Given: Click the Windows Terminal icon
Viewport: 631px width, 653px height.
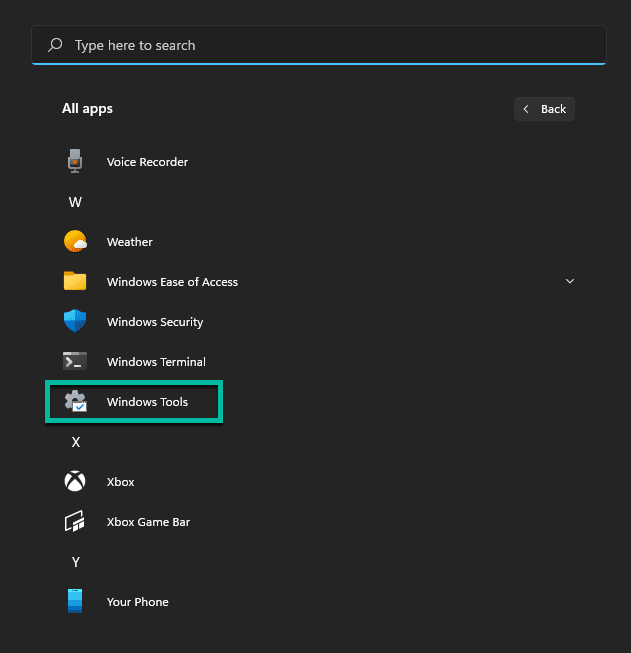Looking at the screenshot, I should click(x=75, y=361).
